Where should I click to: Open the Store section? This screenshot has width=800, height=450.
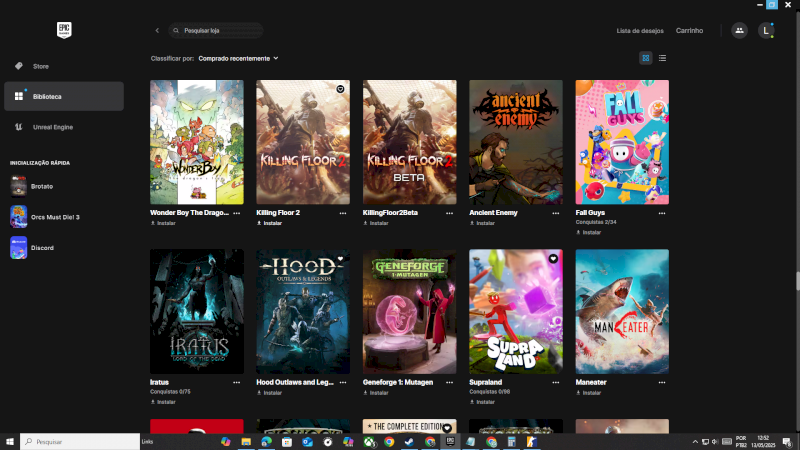click(40, 66)
